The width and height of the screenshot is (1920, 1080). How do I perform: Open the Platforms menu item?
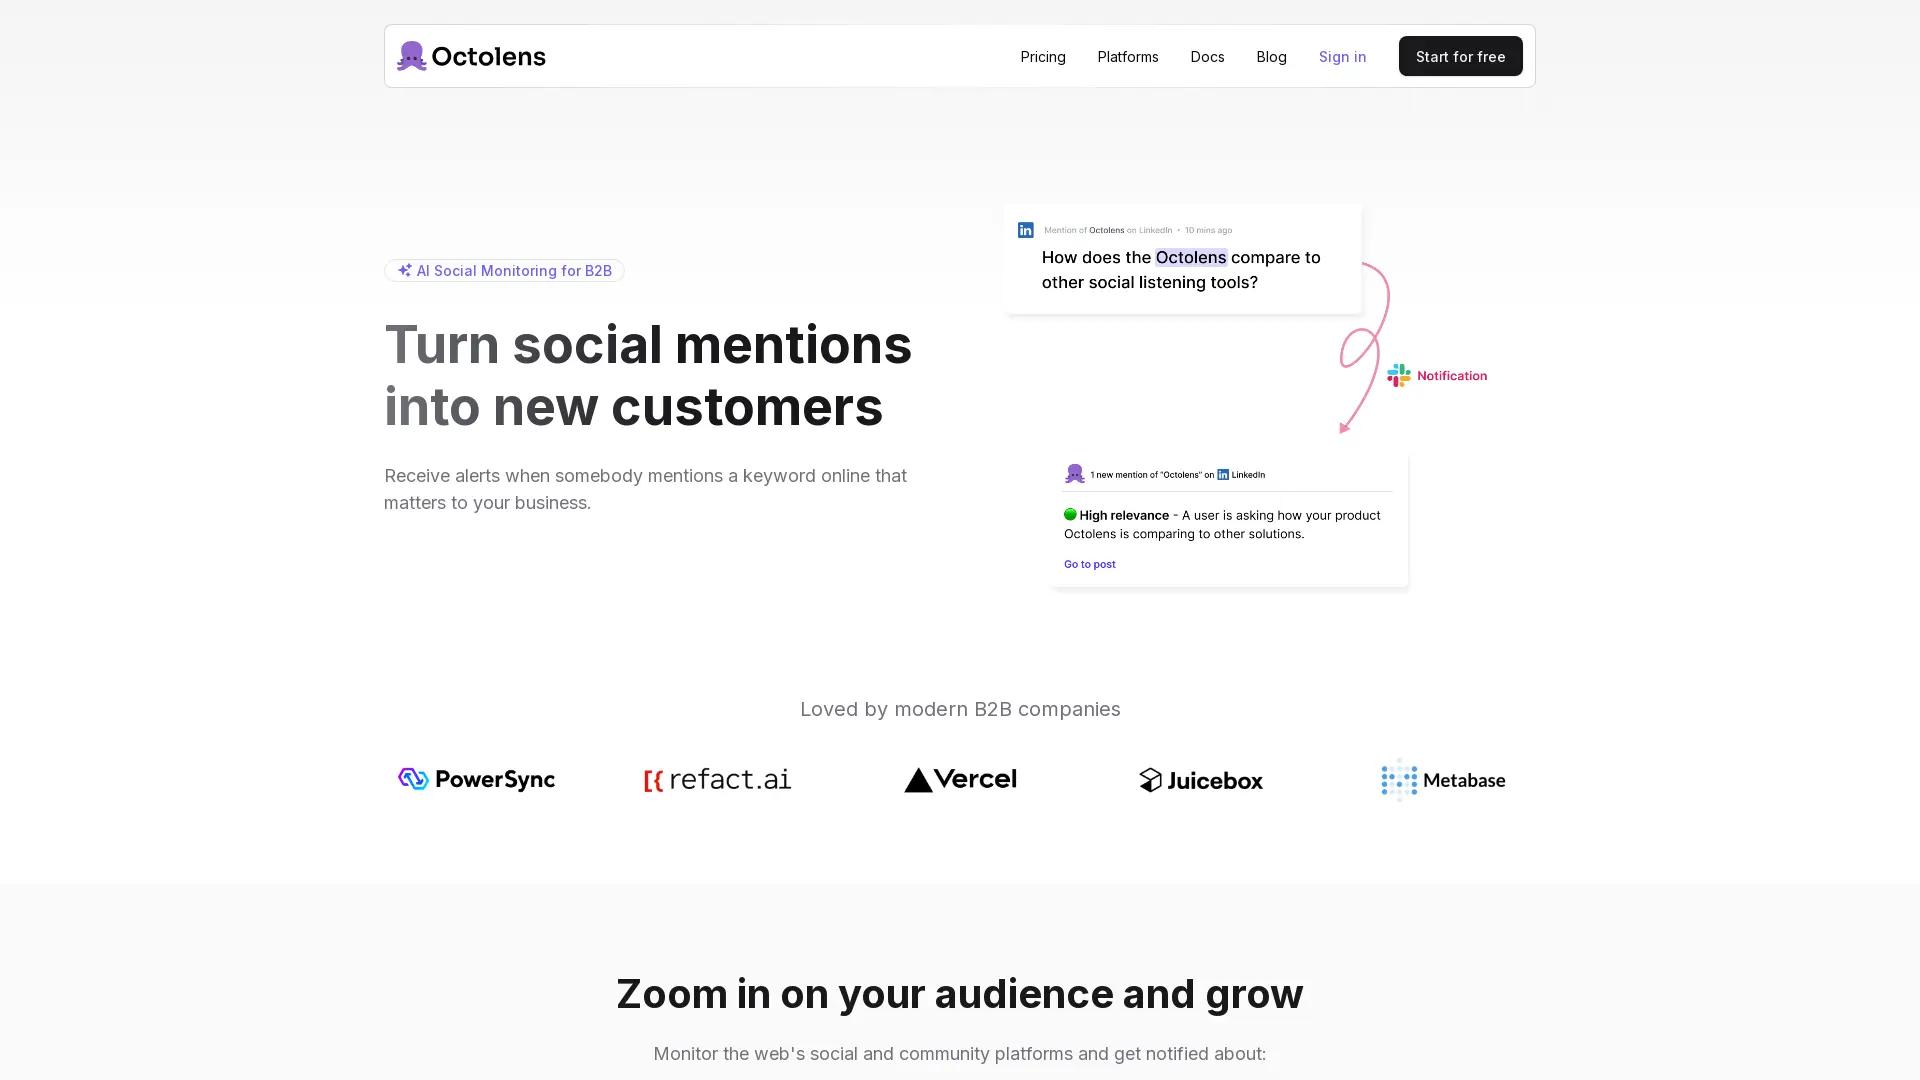(1127, 57)
